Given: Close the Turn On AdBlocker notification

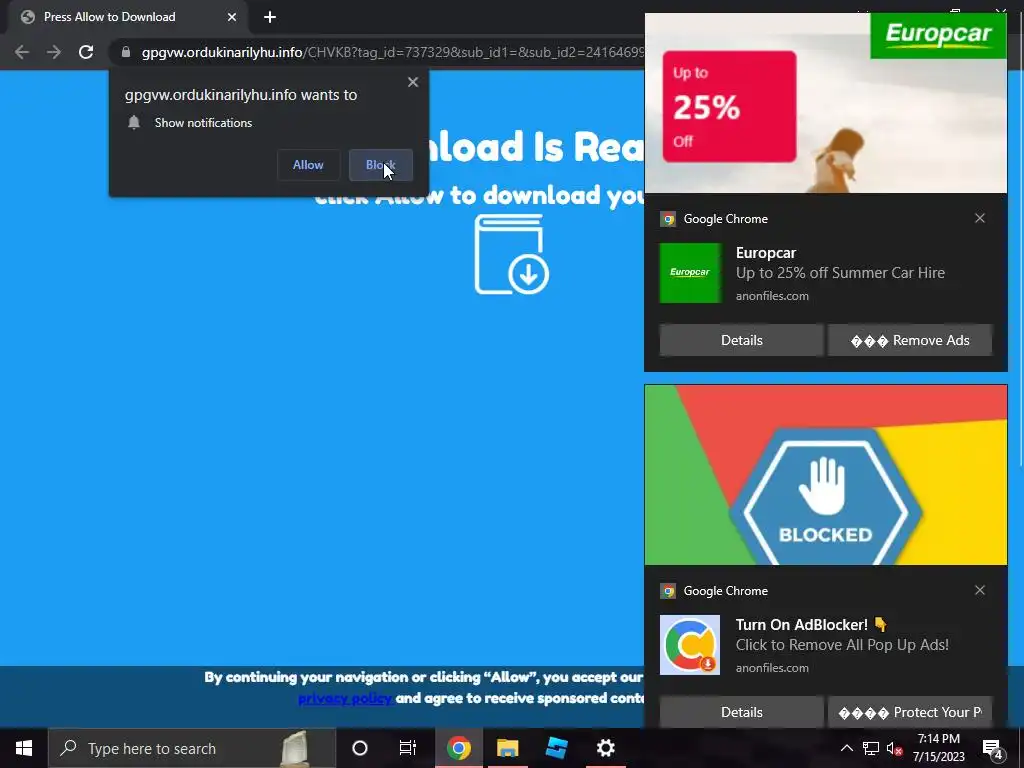Looking at the screenshot, I should point(980,590).
